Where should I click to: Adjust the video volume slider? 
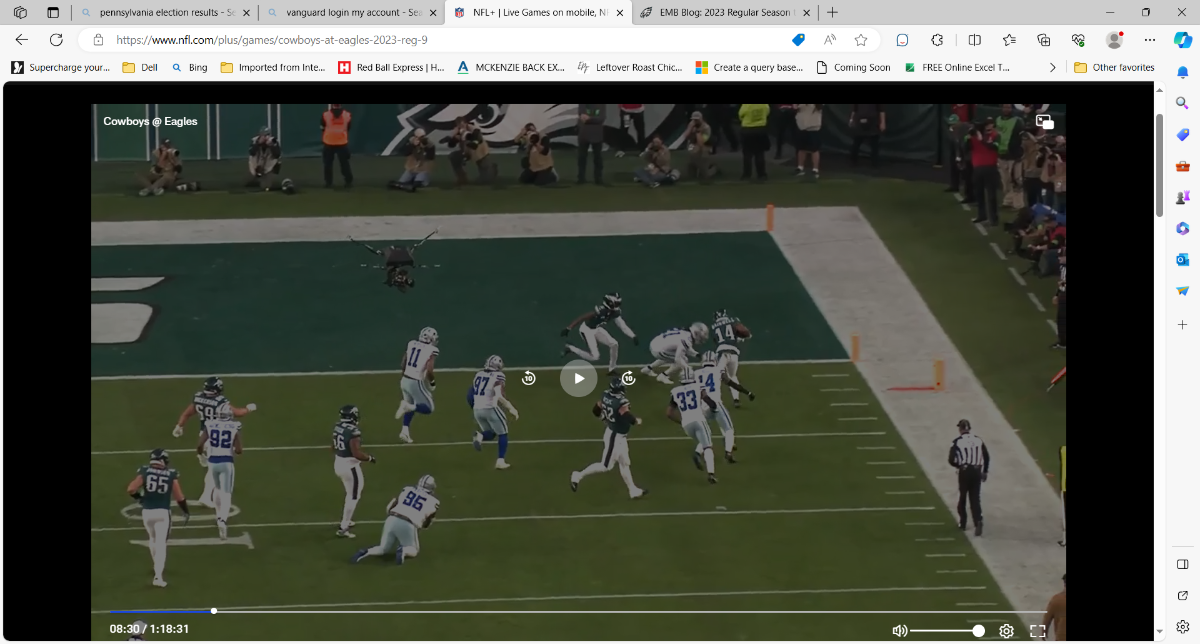click(946, 630)
